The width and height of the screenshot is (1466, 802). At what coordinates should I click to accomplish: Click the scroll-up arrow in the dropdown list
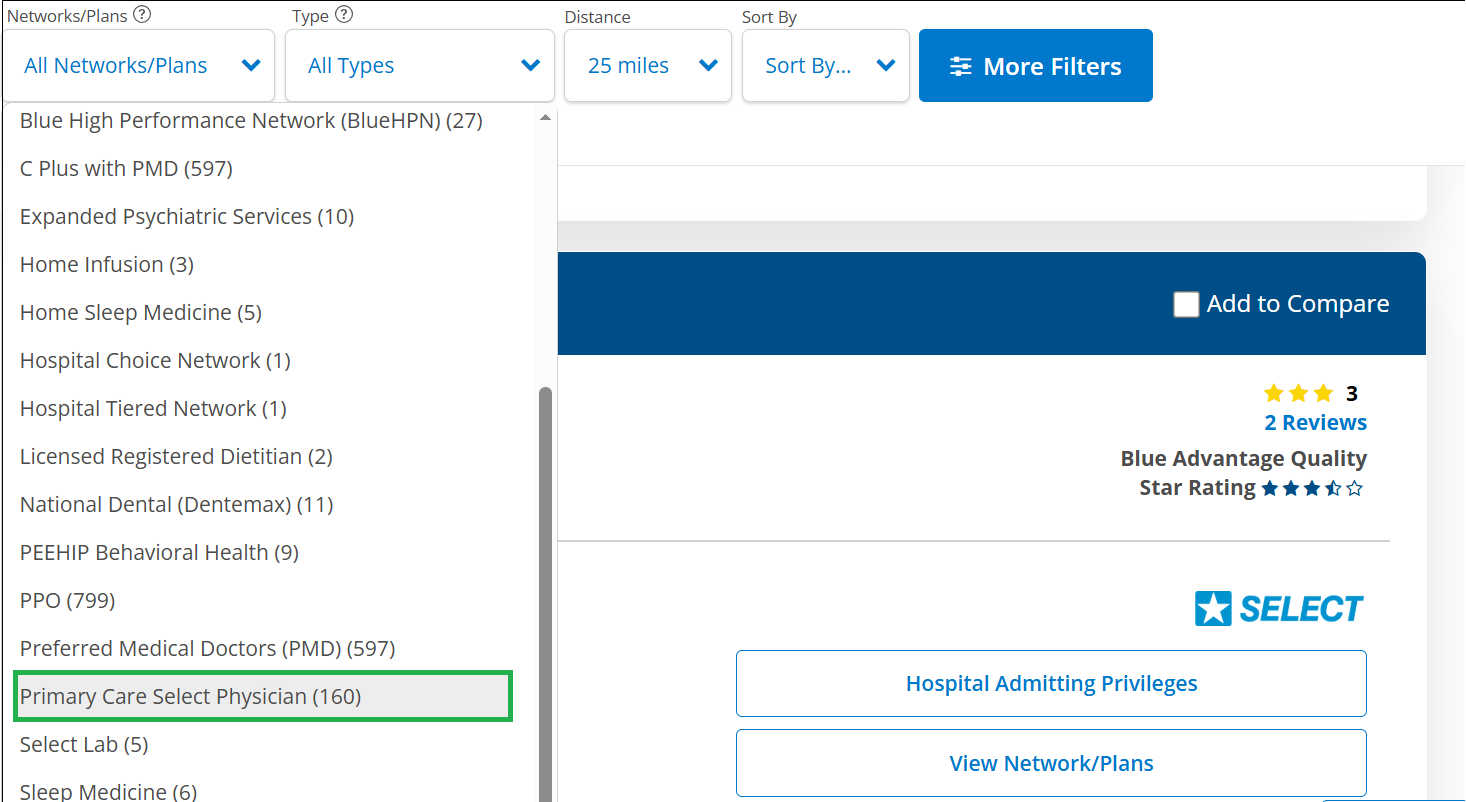coord(545,118)
